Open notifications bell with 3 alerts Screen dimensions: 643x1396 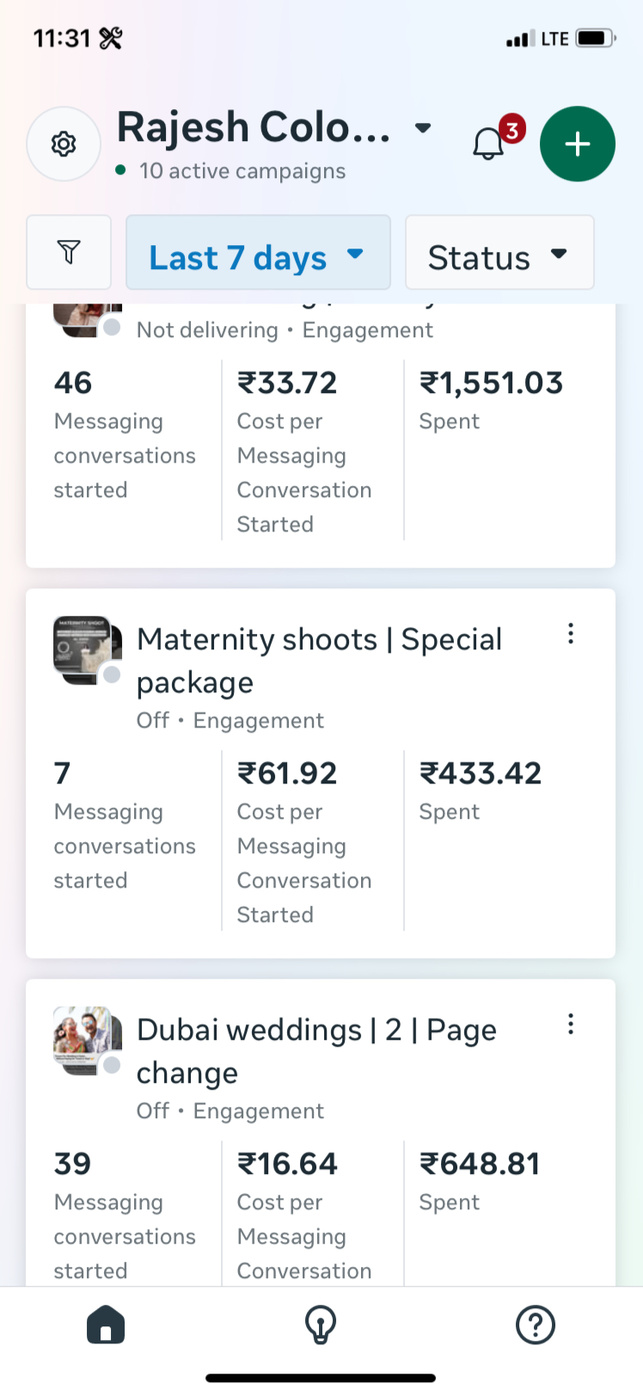click(x=489, y=144)
